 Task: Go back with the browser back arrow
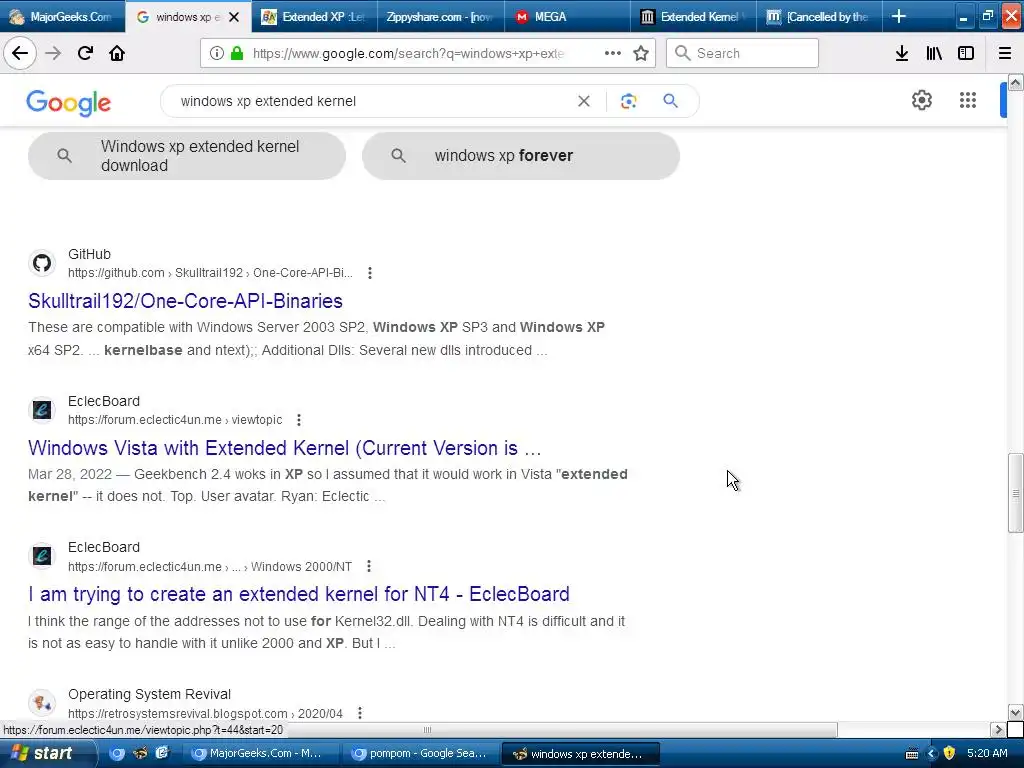click(20, 53)
